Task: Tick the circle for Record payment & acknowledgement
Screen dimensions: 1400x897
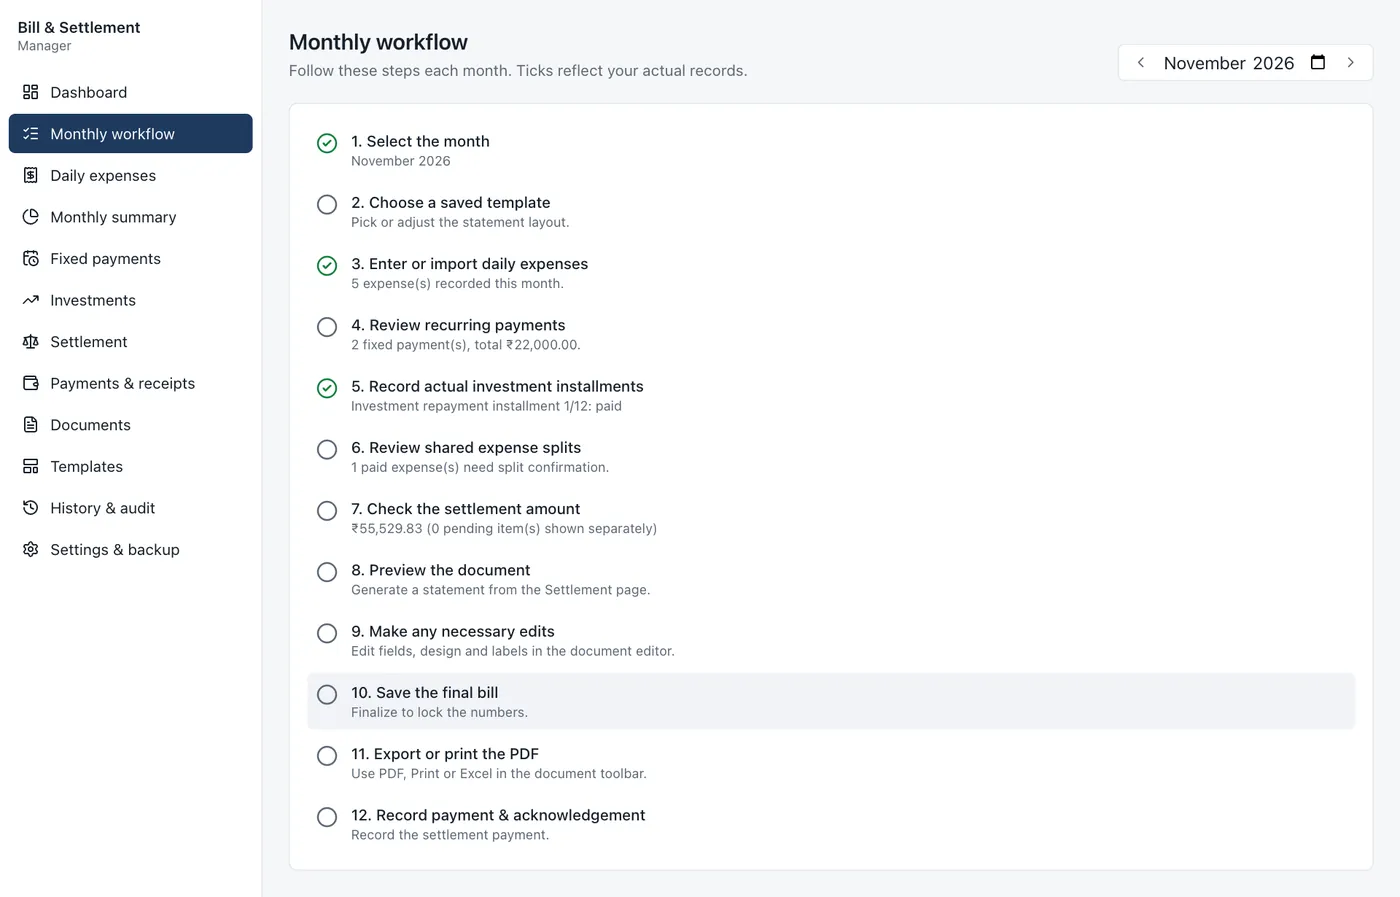Action: point(327,817)
